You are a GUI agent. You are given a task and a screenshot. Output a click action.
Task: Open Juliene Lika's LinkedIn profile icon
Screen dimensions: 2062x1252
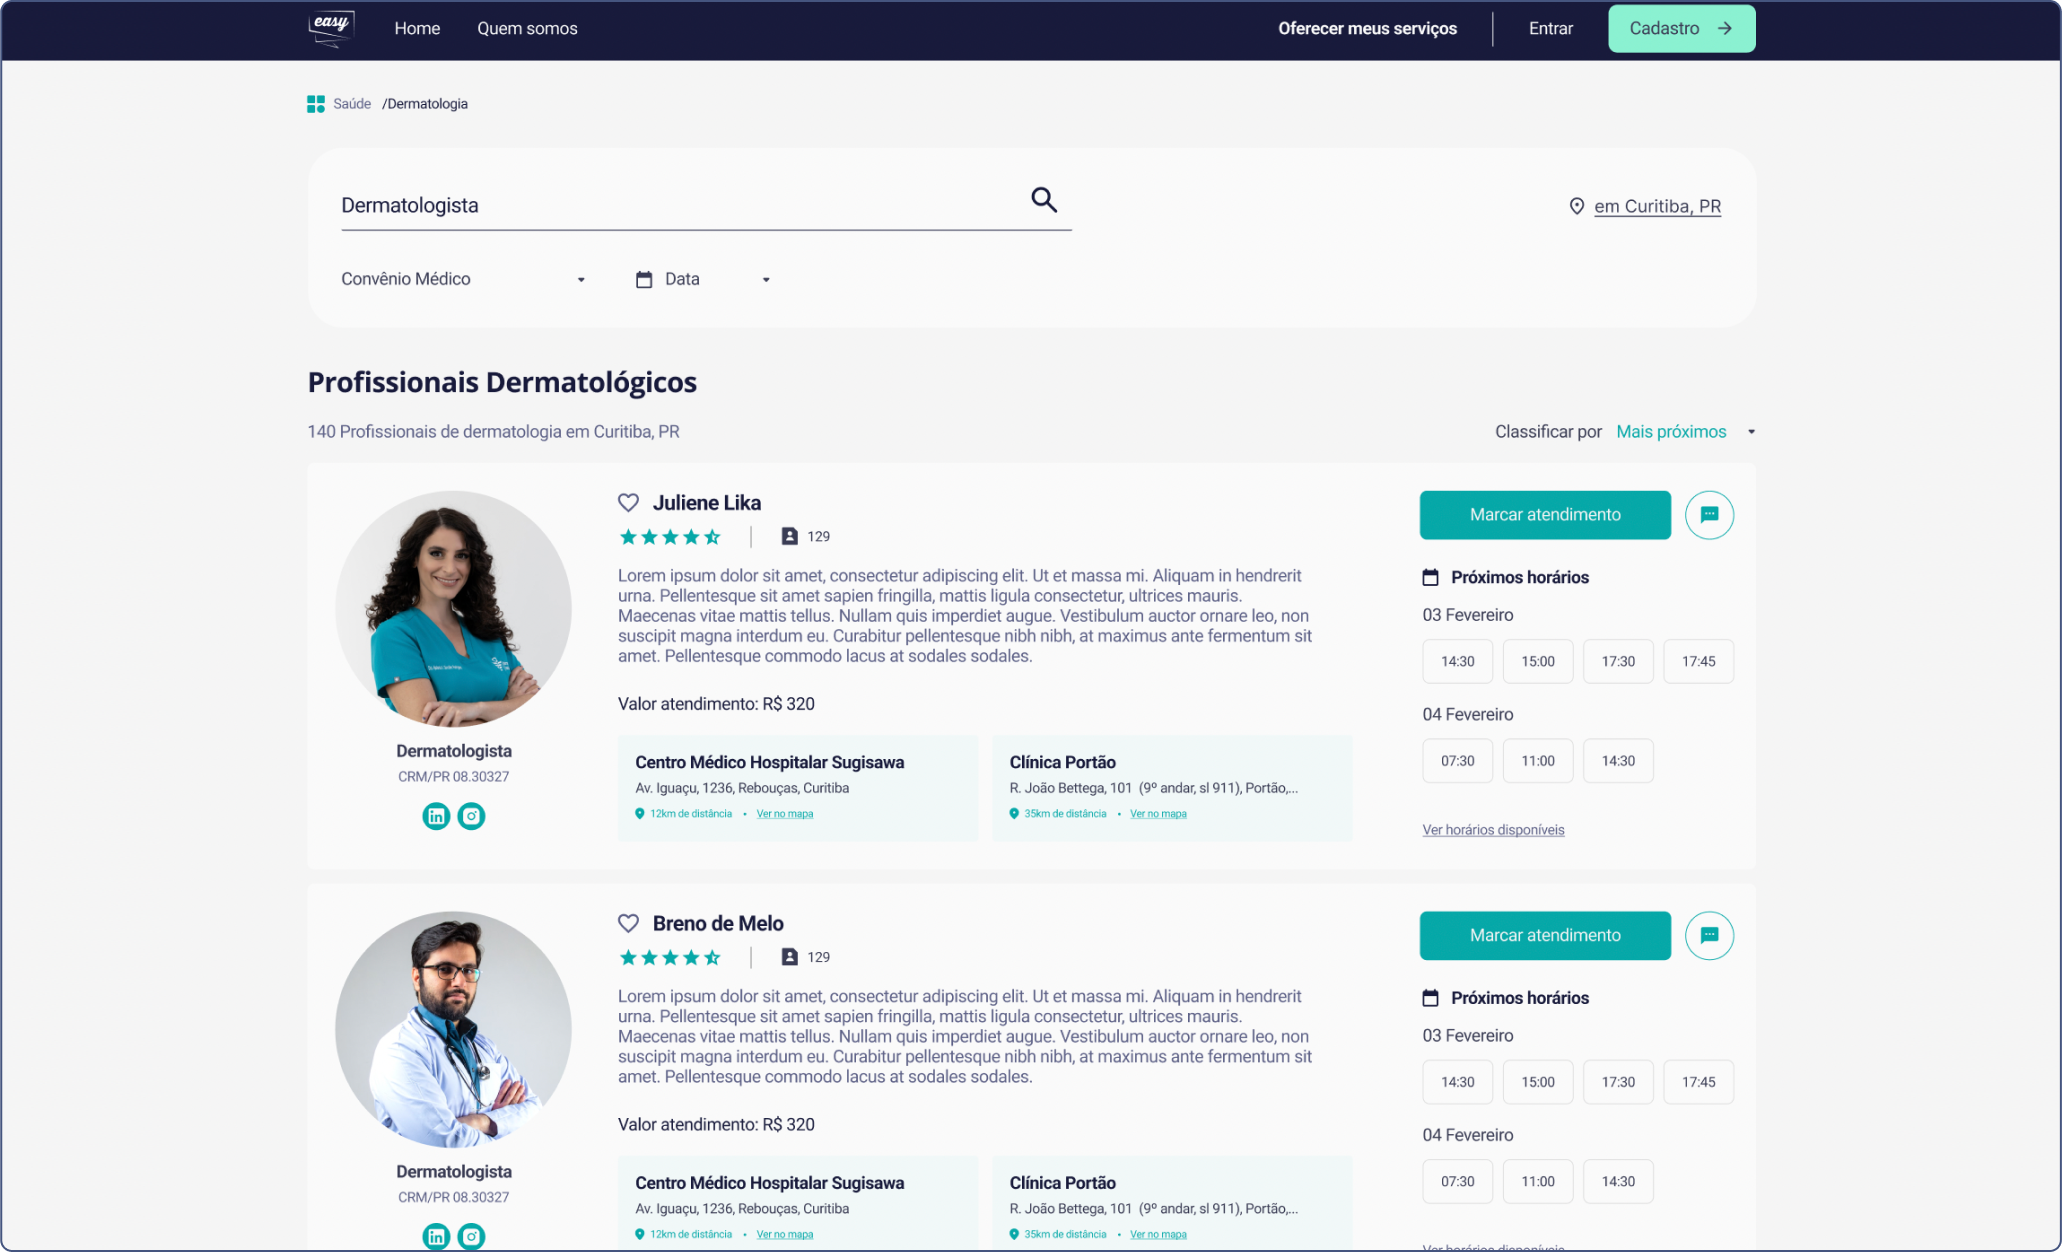(x=436, y=816)
